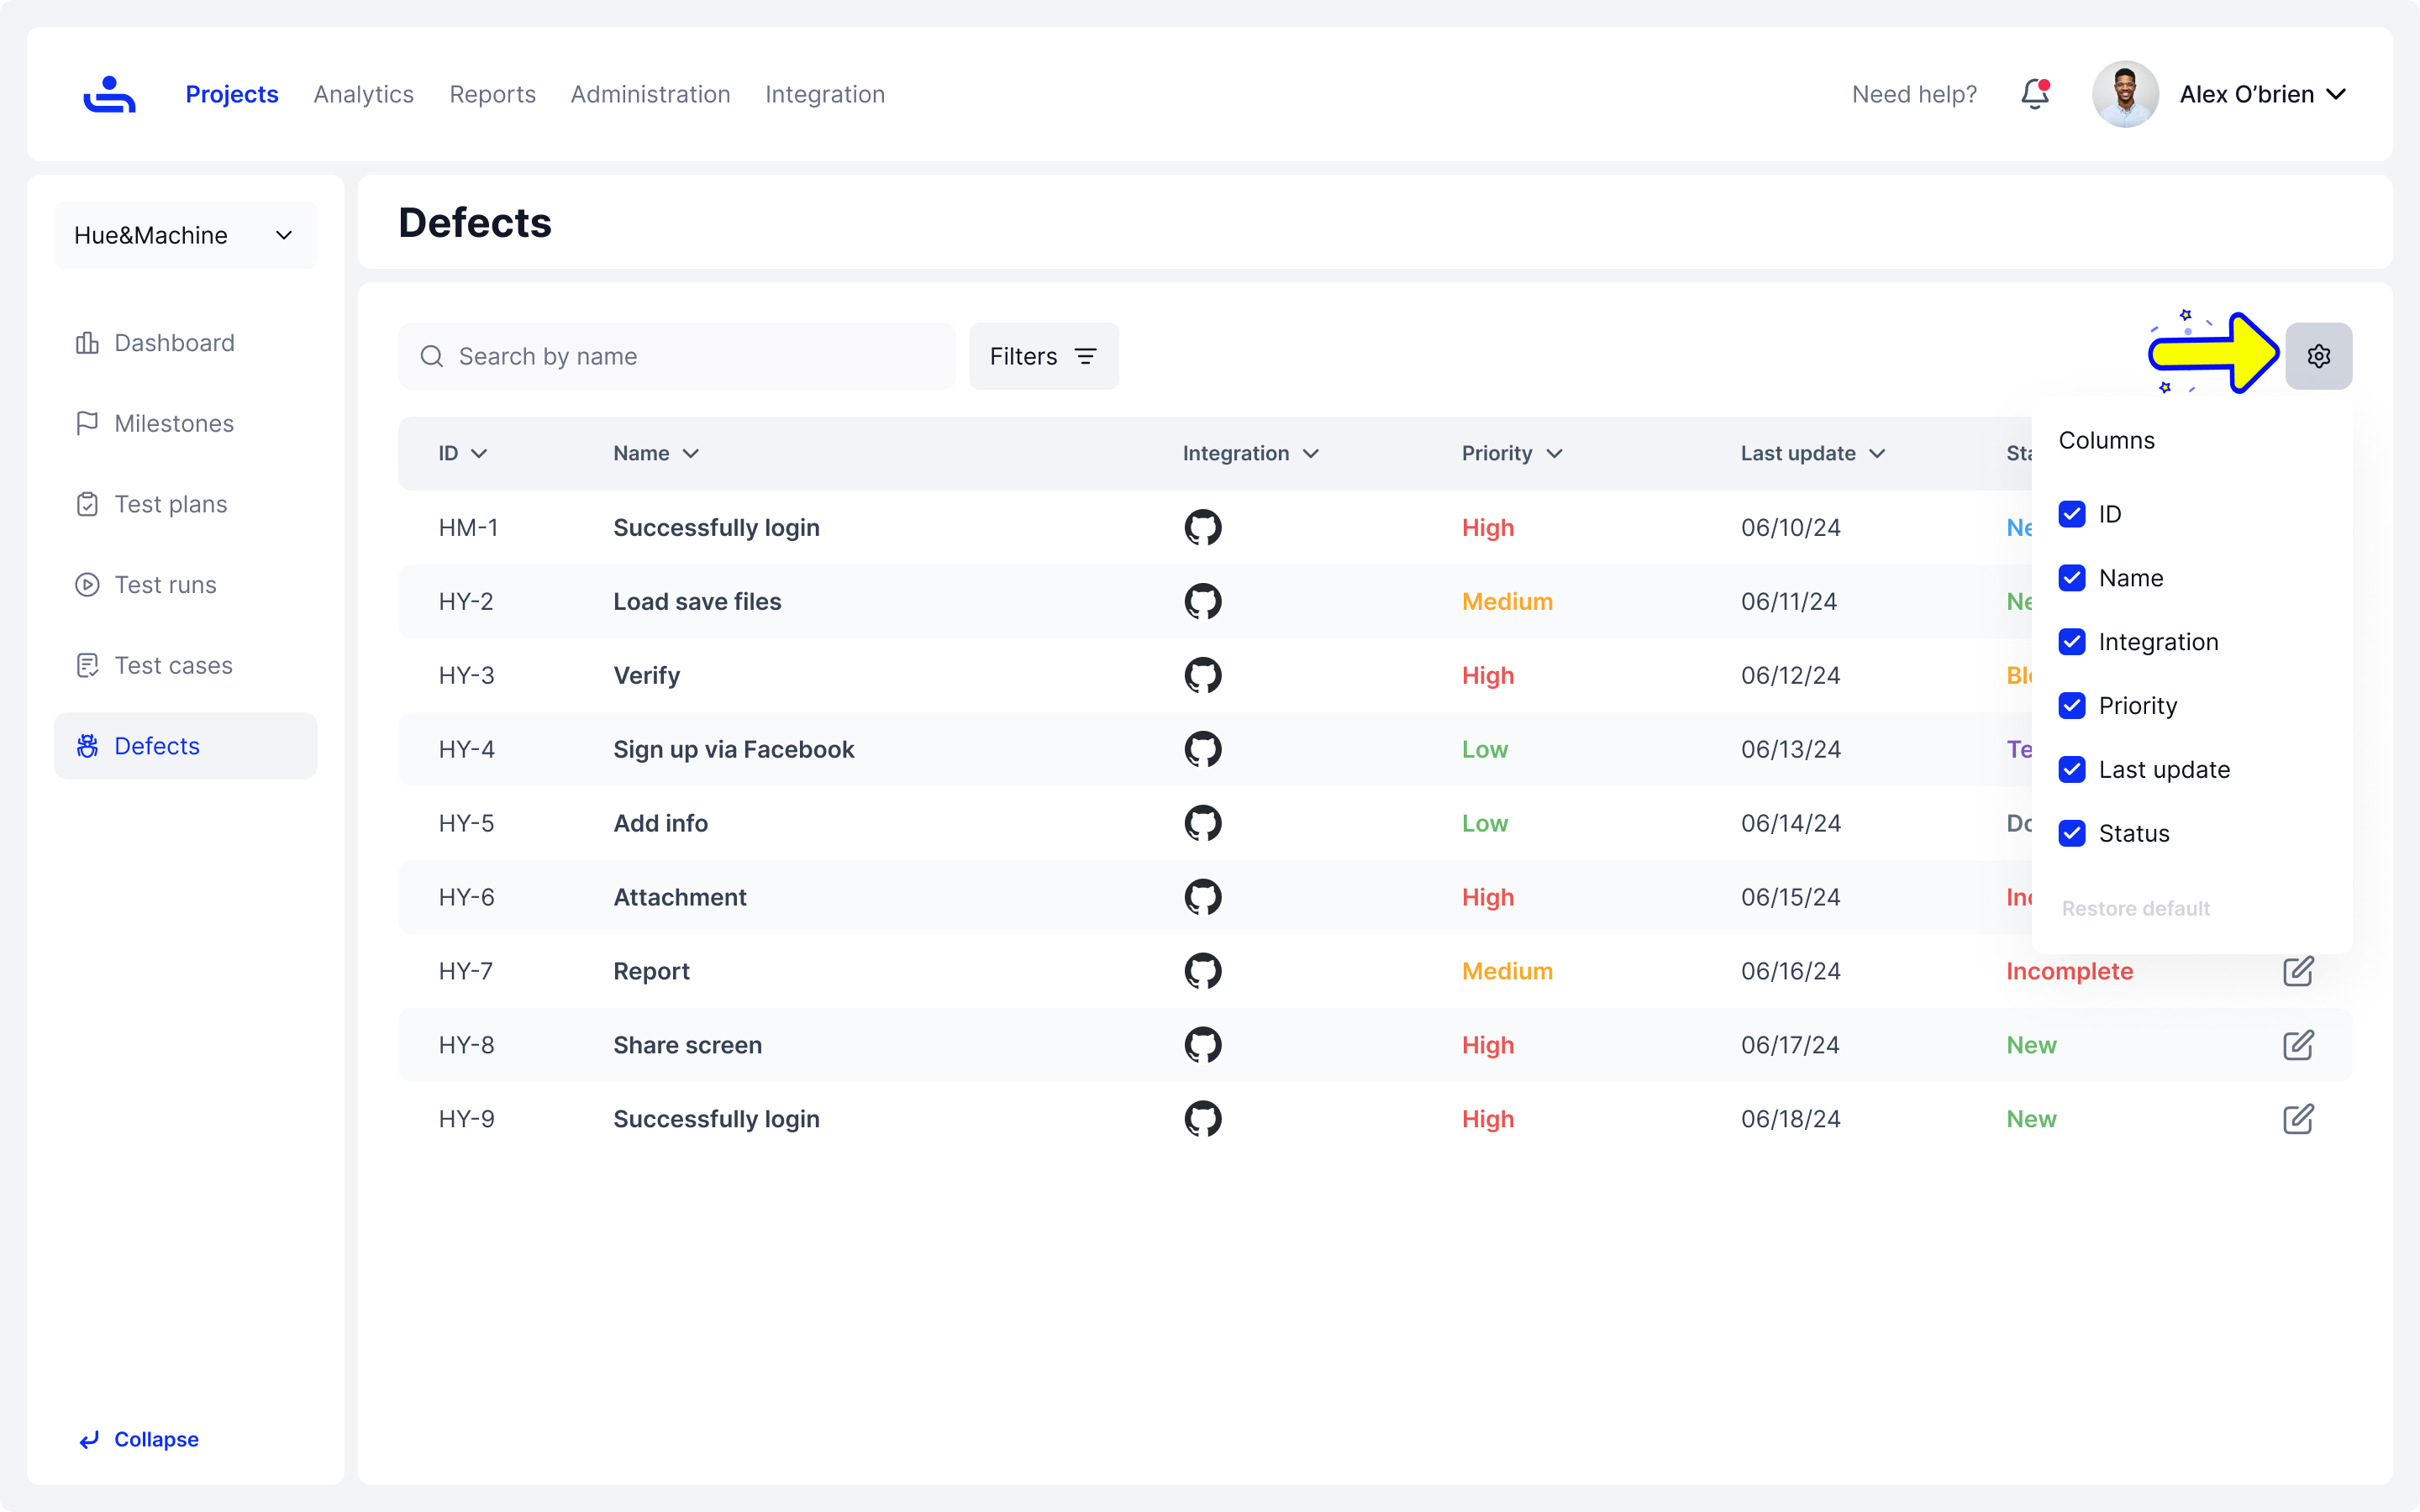2420x1512 pixels.
Task: Switch to the Analytics tab
Action: coord(363,94)
